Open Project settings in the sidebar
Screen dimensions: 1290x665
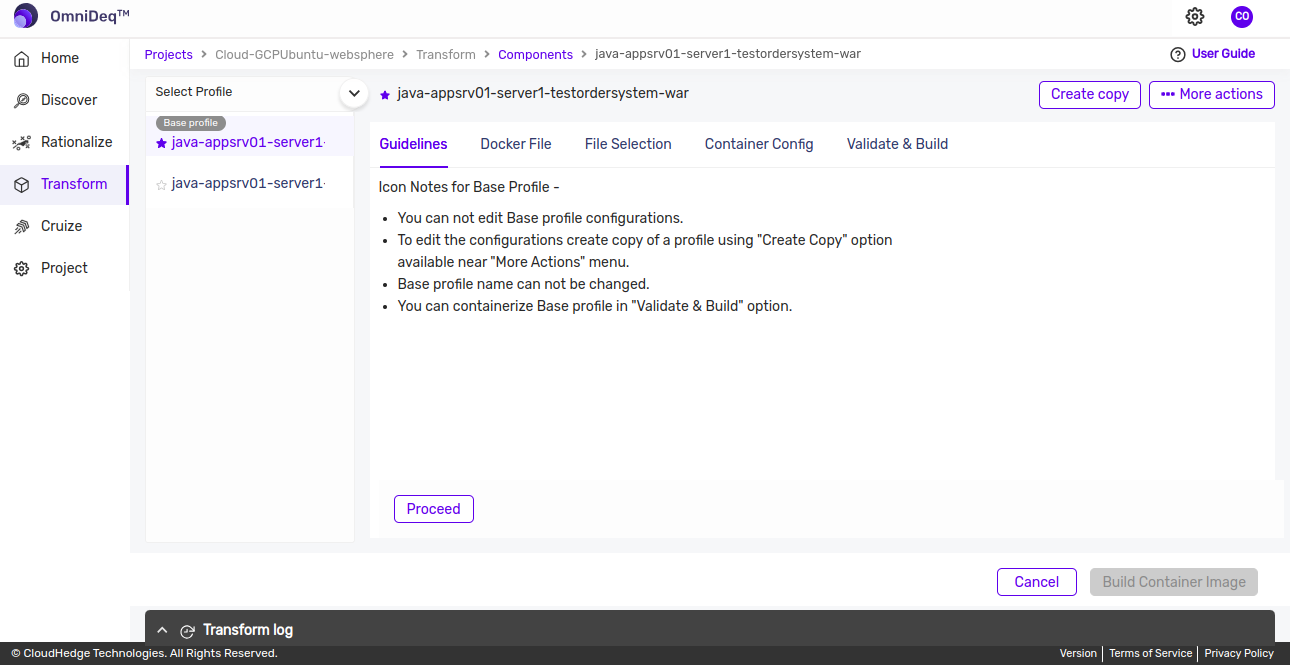64,268
